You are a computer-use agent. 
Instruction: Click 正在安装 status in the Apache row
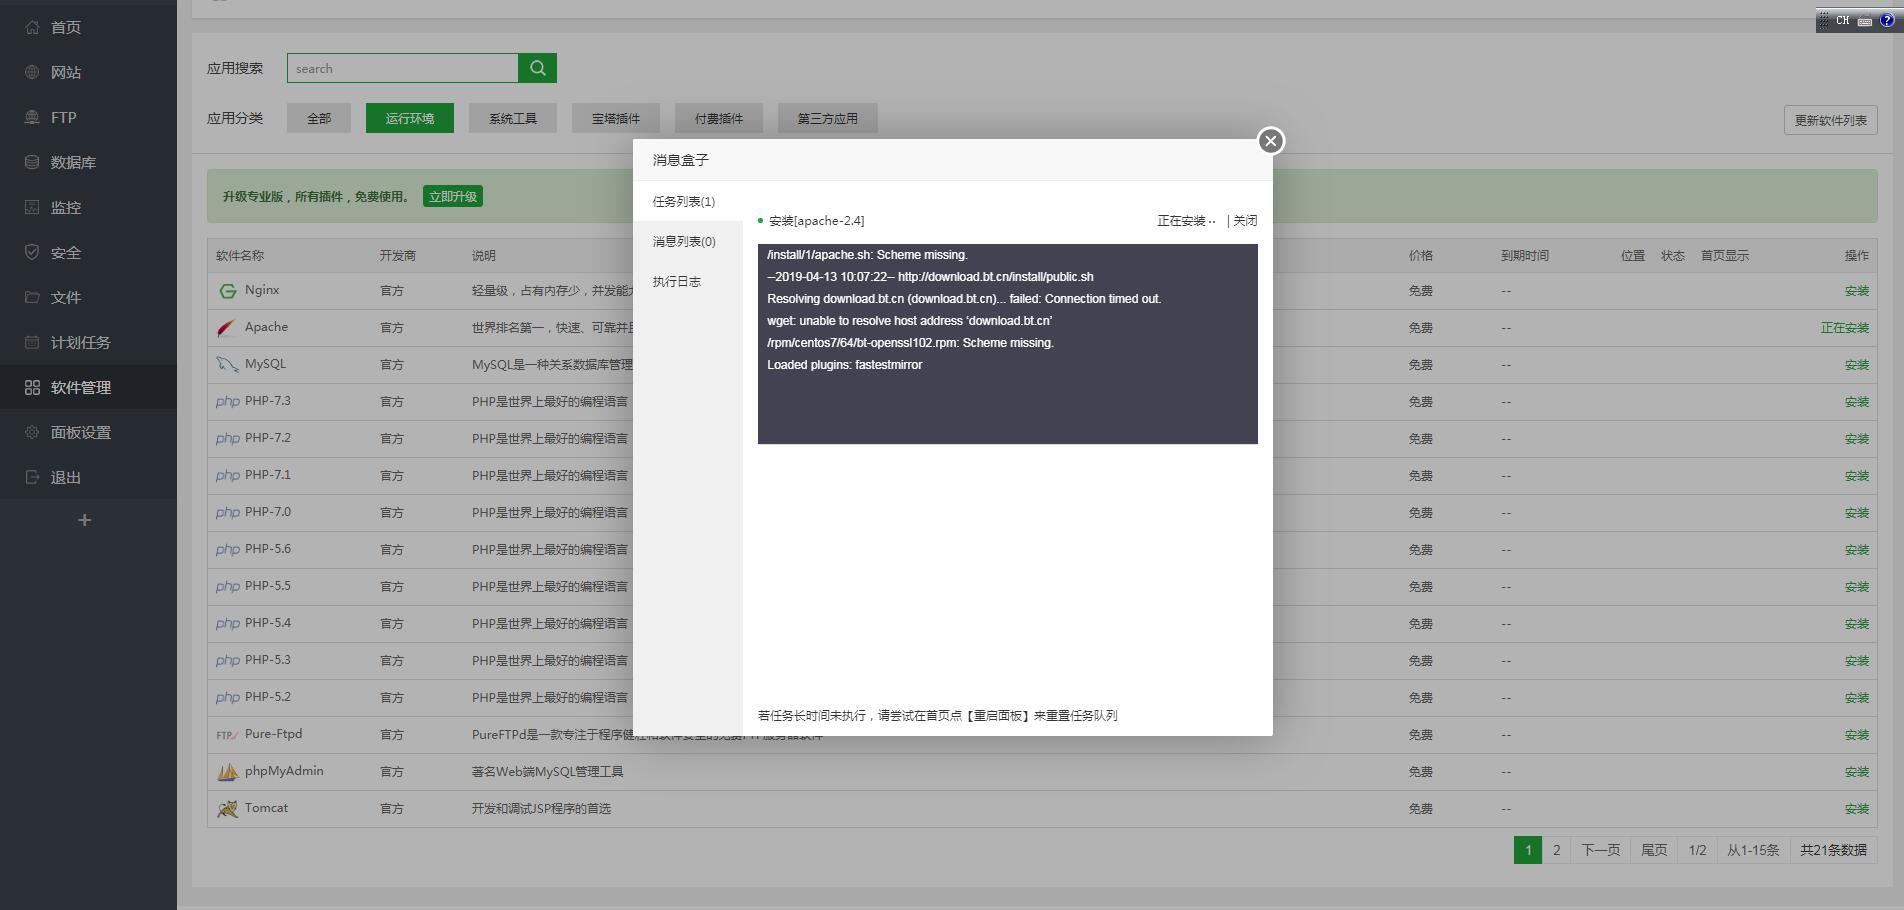pos(1844,328)
